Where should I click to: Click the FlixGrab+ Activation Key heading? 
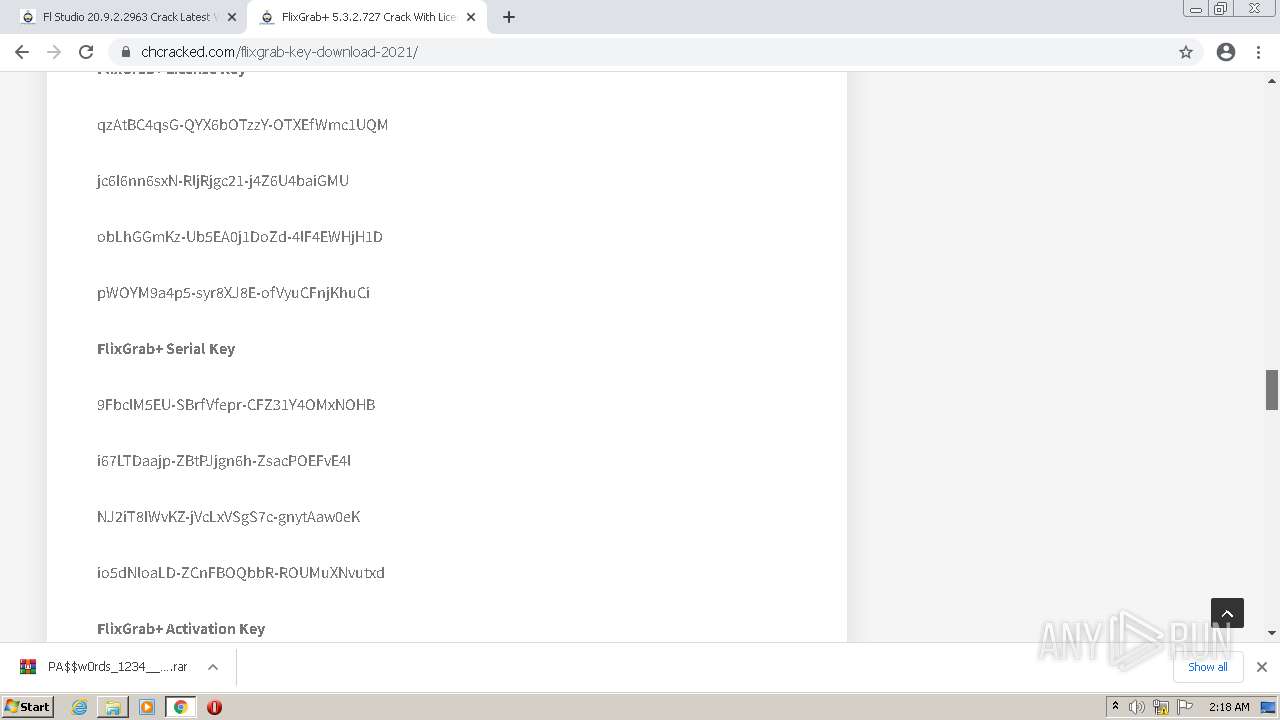(181, 629)
